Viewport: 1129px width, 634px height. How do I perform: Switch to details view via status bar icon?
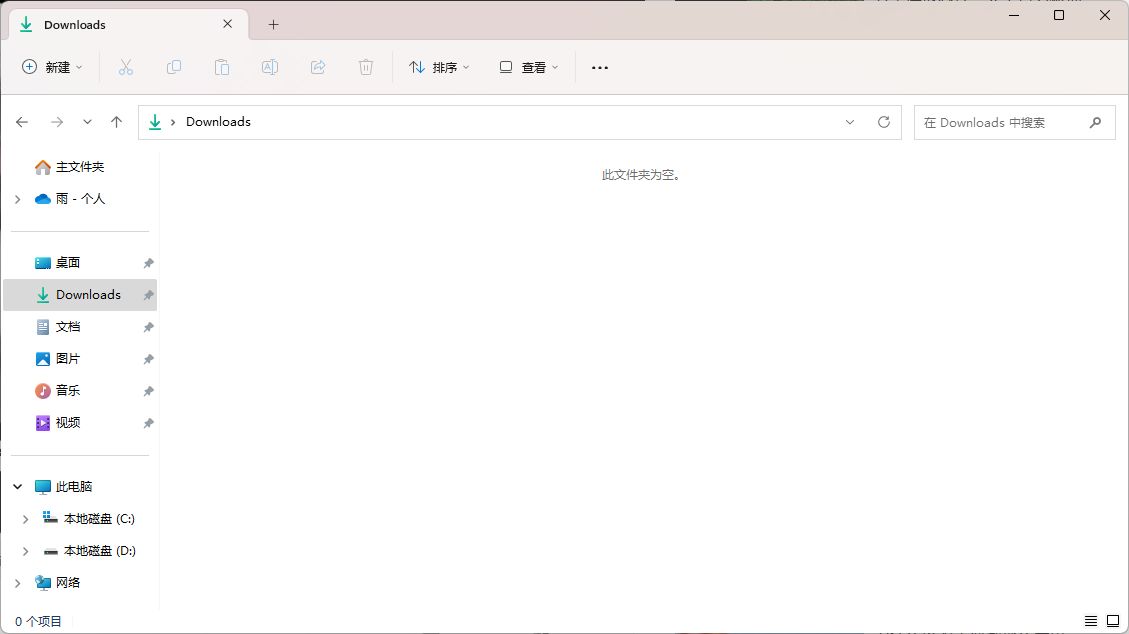(1090, 621)
